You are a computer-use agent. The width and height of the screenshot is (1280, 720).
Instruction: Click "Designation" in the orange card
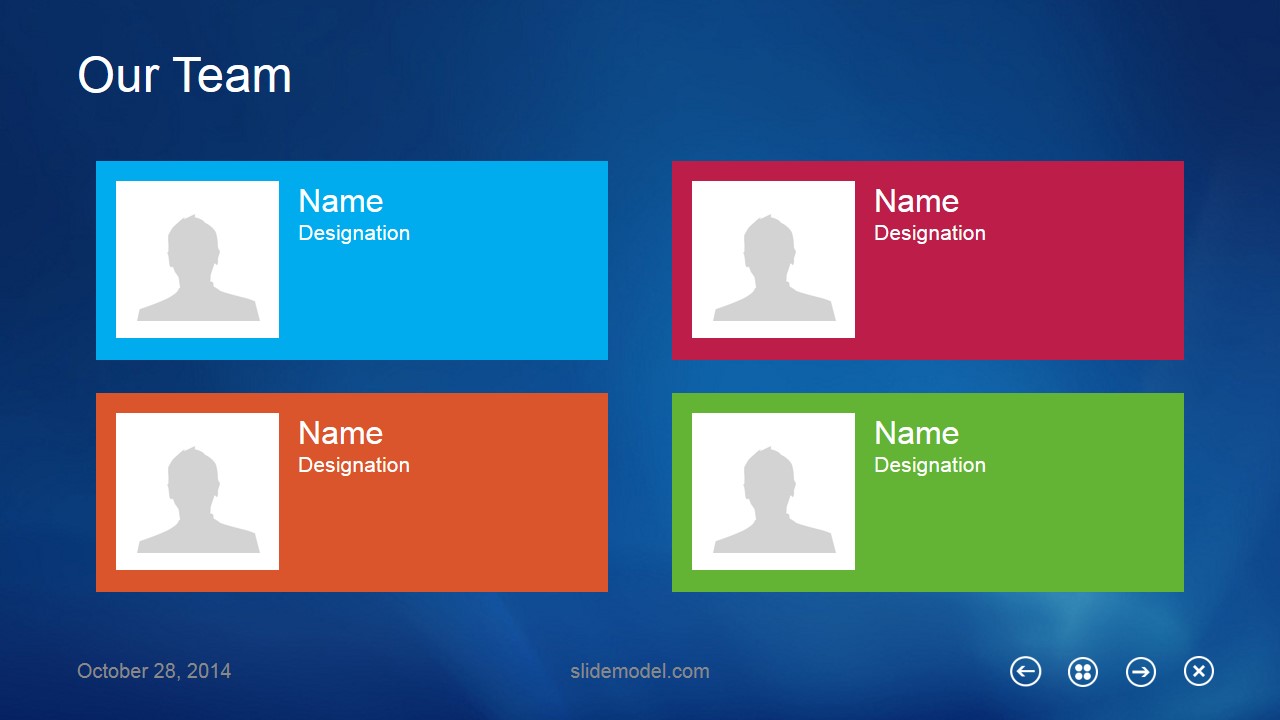tap(354, 465)
